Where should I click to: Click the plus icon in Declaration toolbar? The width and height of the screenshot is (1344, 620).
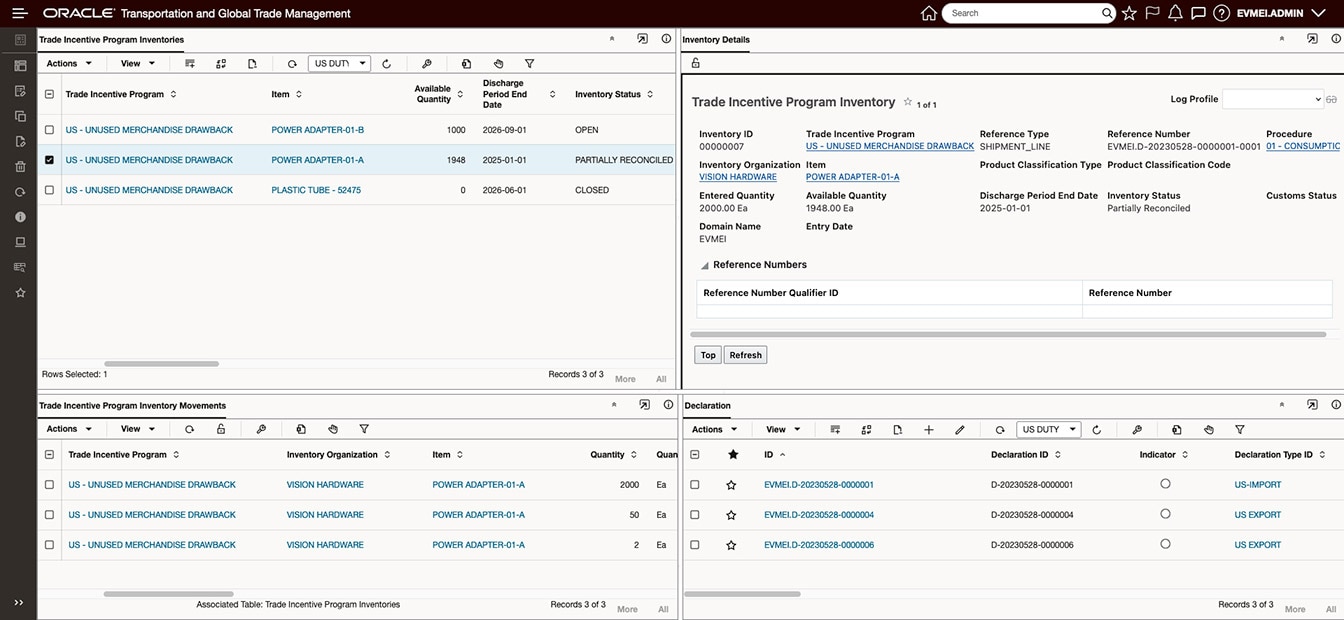pos(929,429)
